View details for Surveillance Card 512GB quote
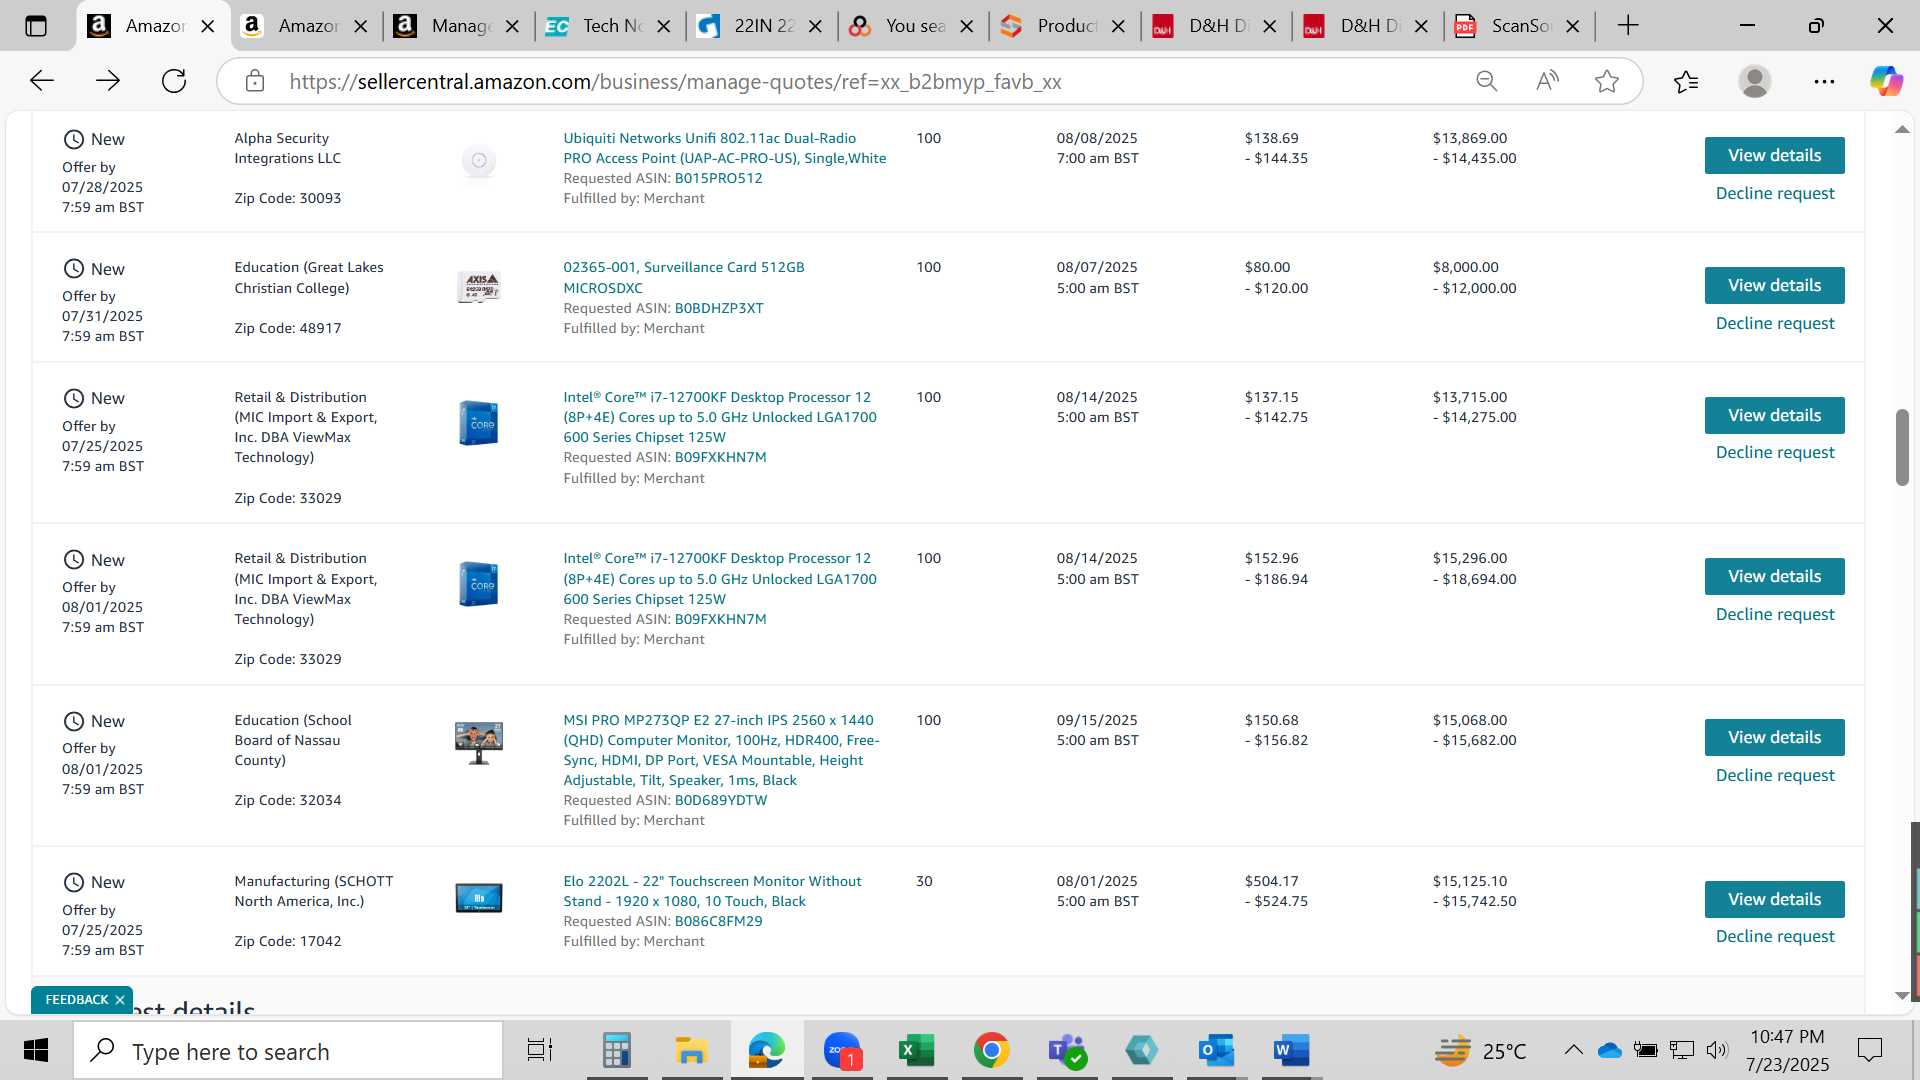Image resolution: width=1920 pixels, height=1080 pixels. [x=1774, y=285]
